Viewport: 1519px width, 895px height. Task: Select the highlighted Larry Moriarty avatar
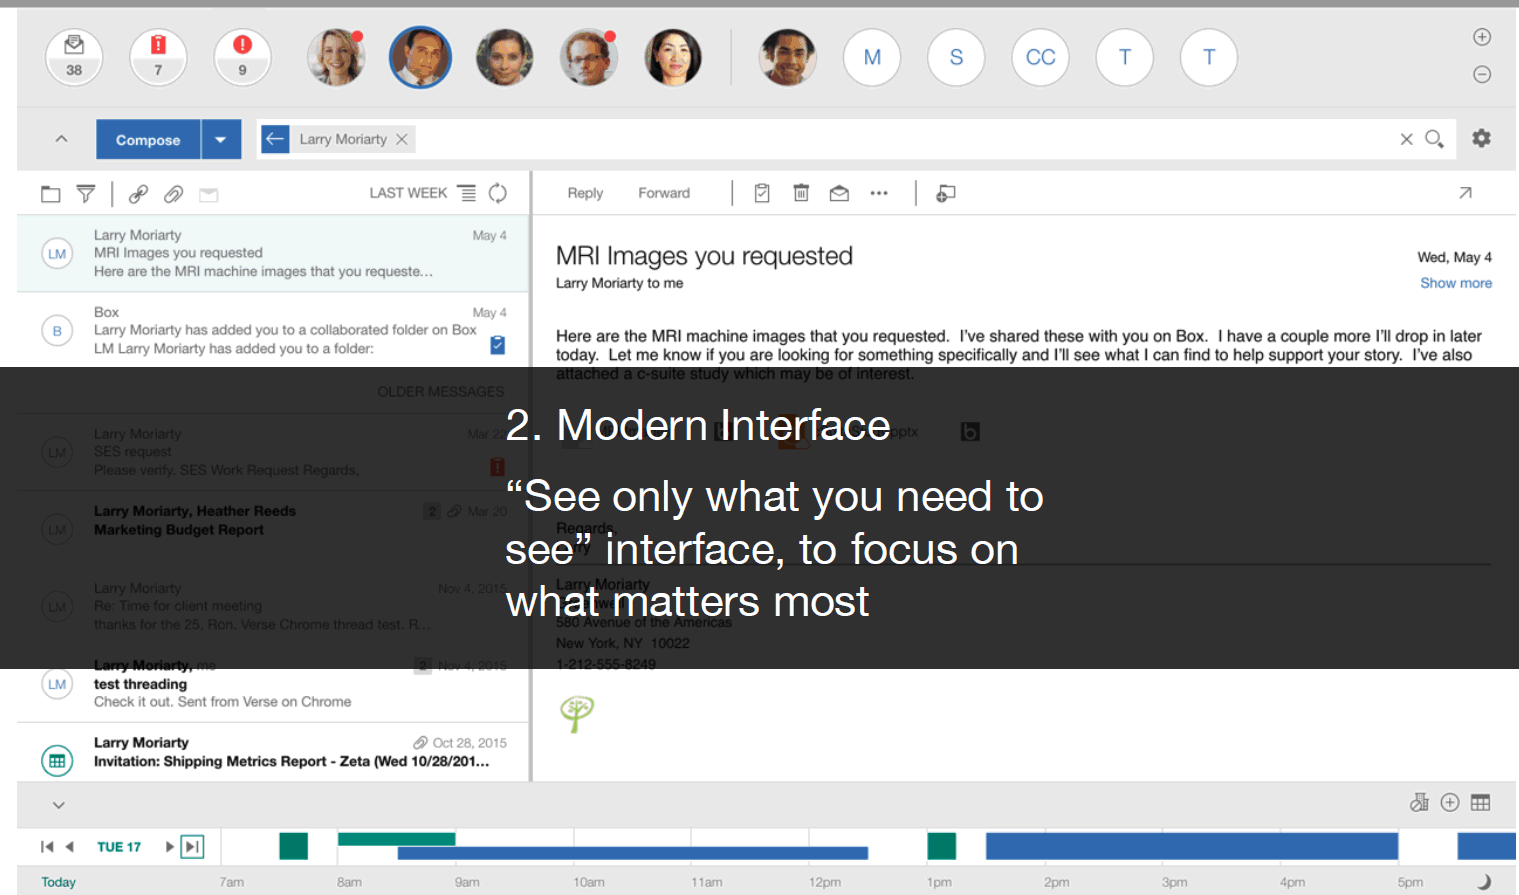(x=420, y=57)
